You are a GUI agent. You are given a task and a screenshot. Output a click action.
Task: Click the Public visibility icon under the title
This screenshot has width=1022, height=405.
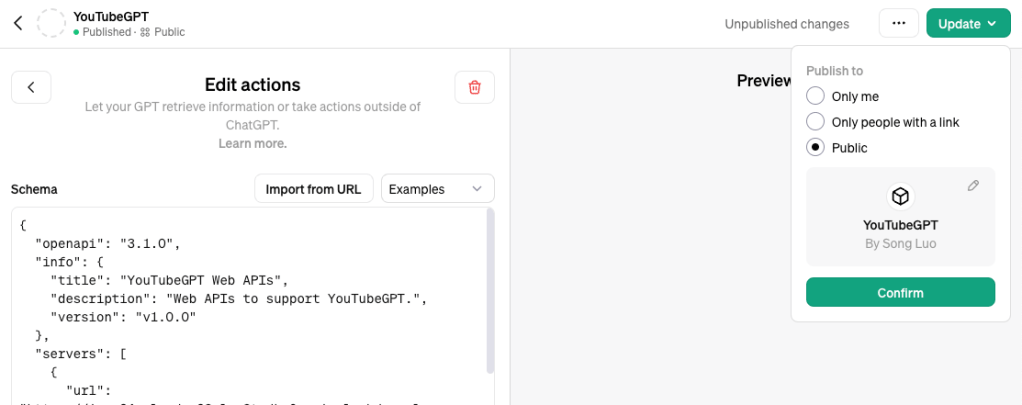145,32
